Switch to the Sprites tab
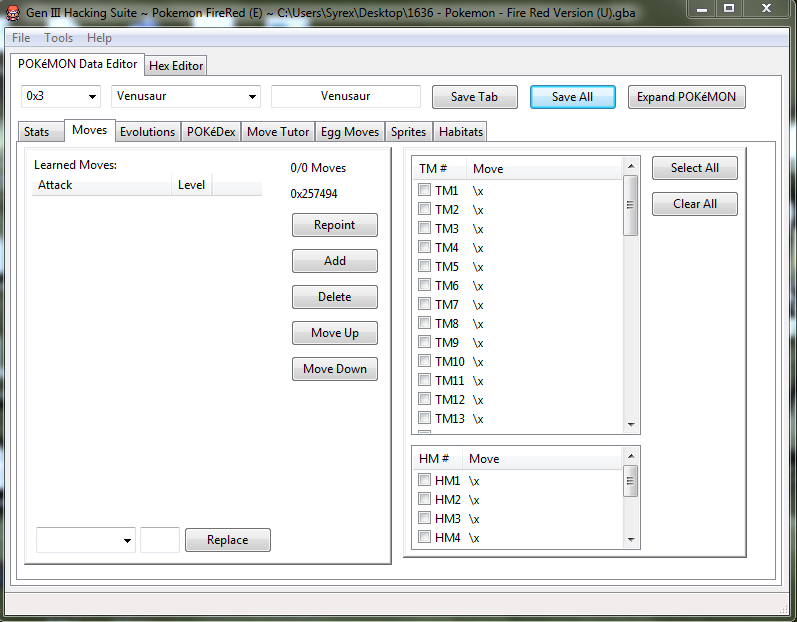Screen dimensions: 797x622 click(x=408, y=132)
